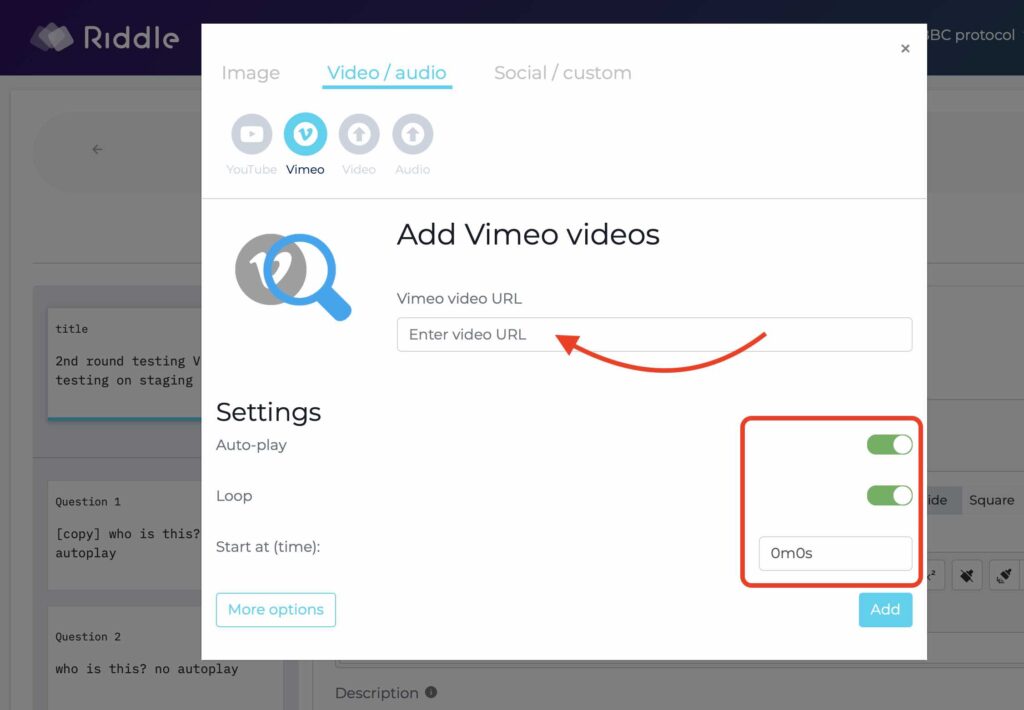This screenshot has height=710, width=1024.
Task: Select the YouTube source icon
Action: point(251,135)
